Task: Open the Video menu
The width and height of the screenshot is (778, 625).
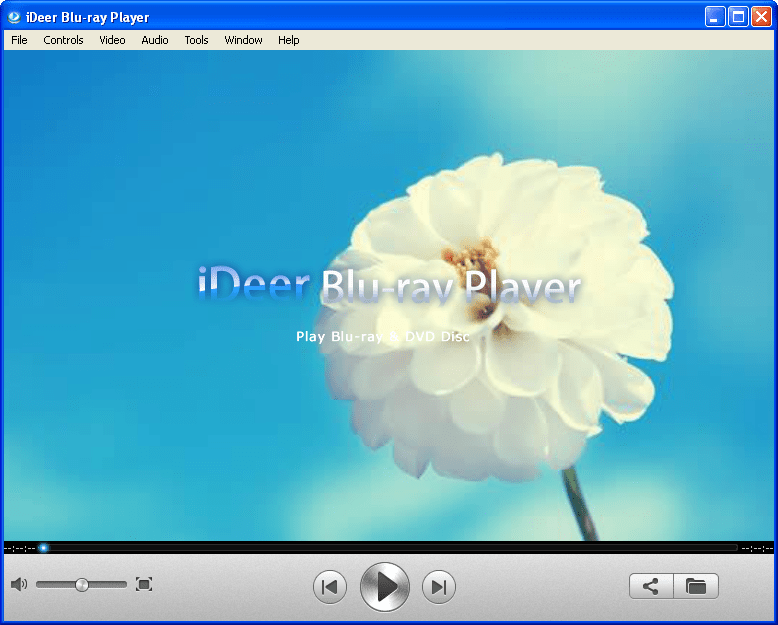Action: point(112,40)
